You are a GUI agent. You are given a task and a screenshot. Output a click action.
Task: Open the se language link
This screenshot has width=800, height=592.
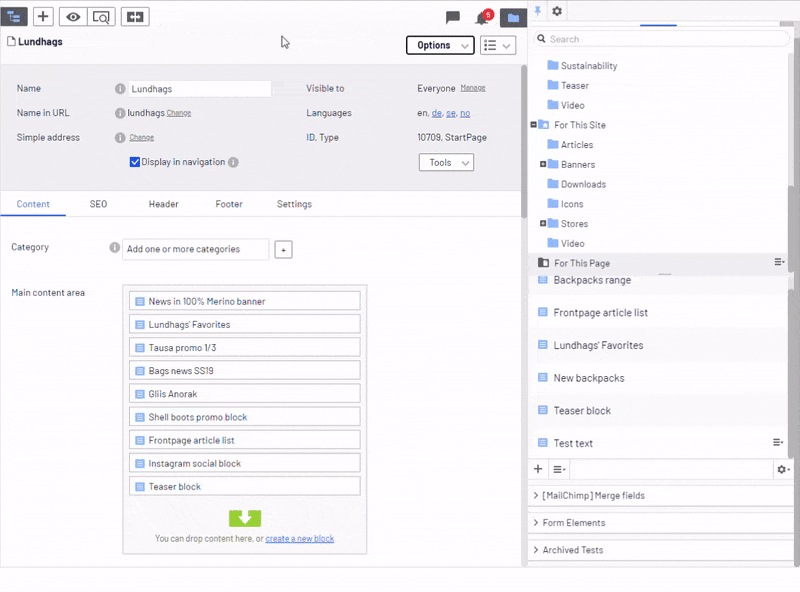(451, 113)
